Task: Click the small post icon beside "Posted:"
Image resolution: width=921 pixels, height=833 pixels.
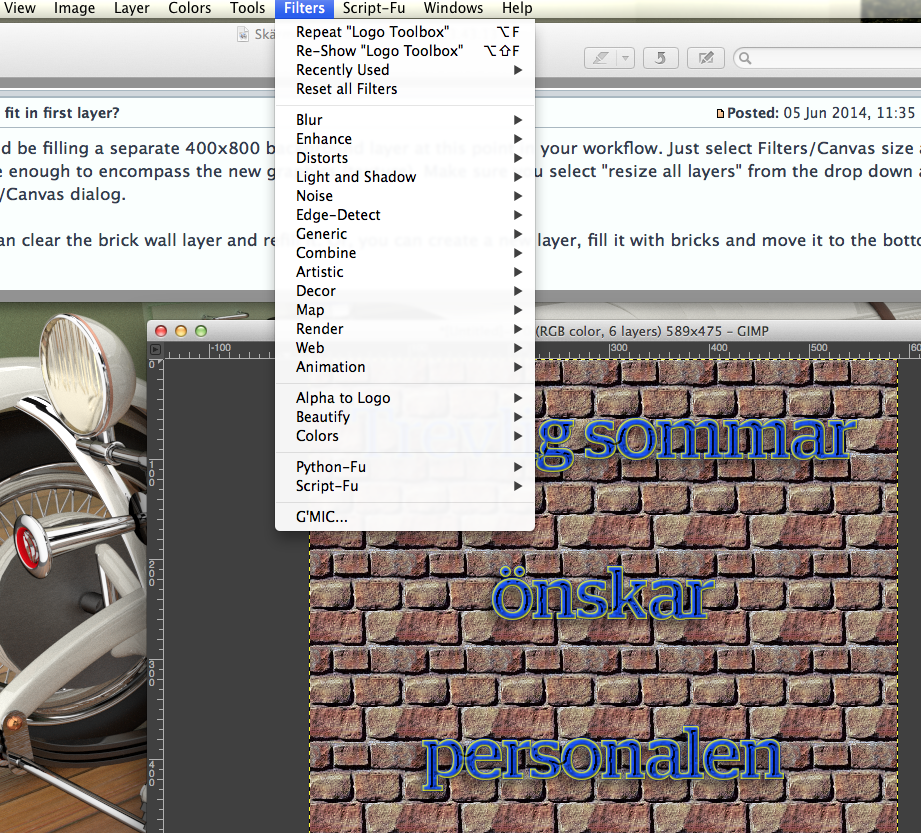Action: pyautogui.click(x=720, y=113)
